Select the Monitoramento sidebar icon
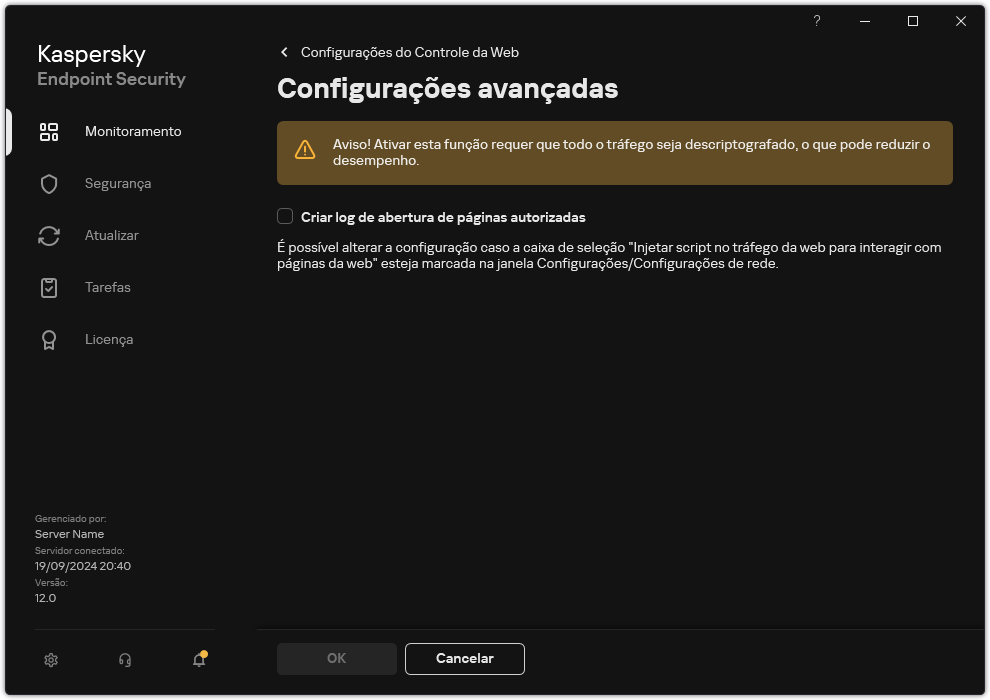 49,131
